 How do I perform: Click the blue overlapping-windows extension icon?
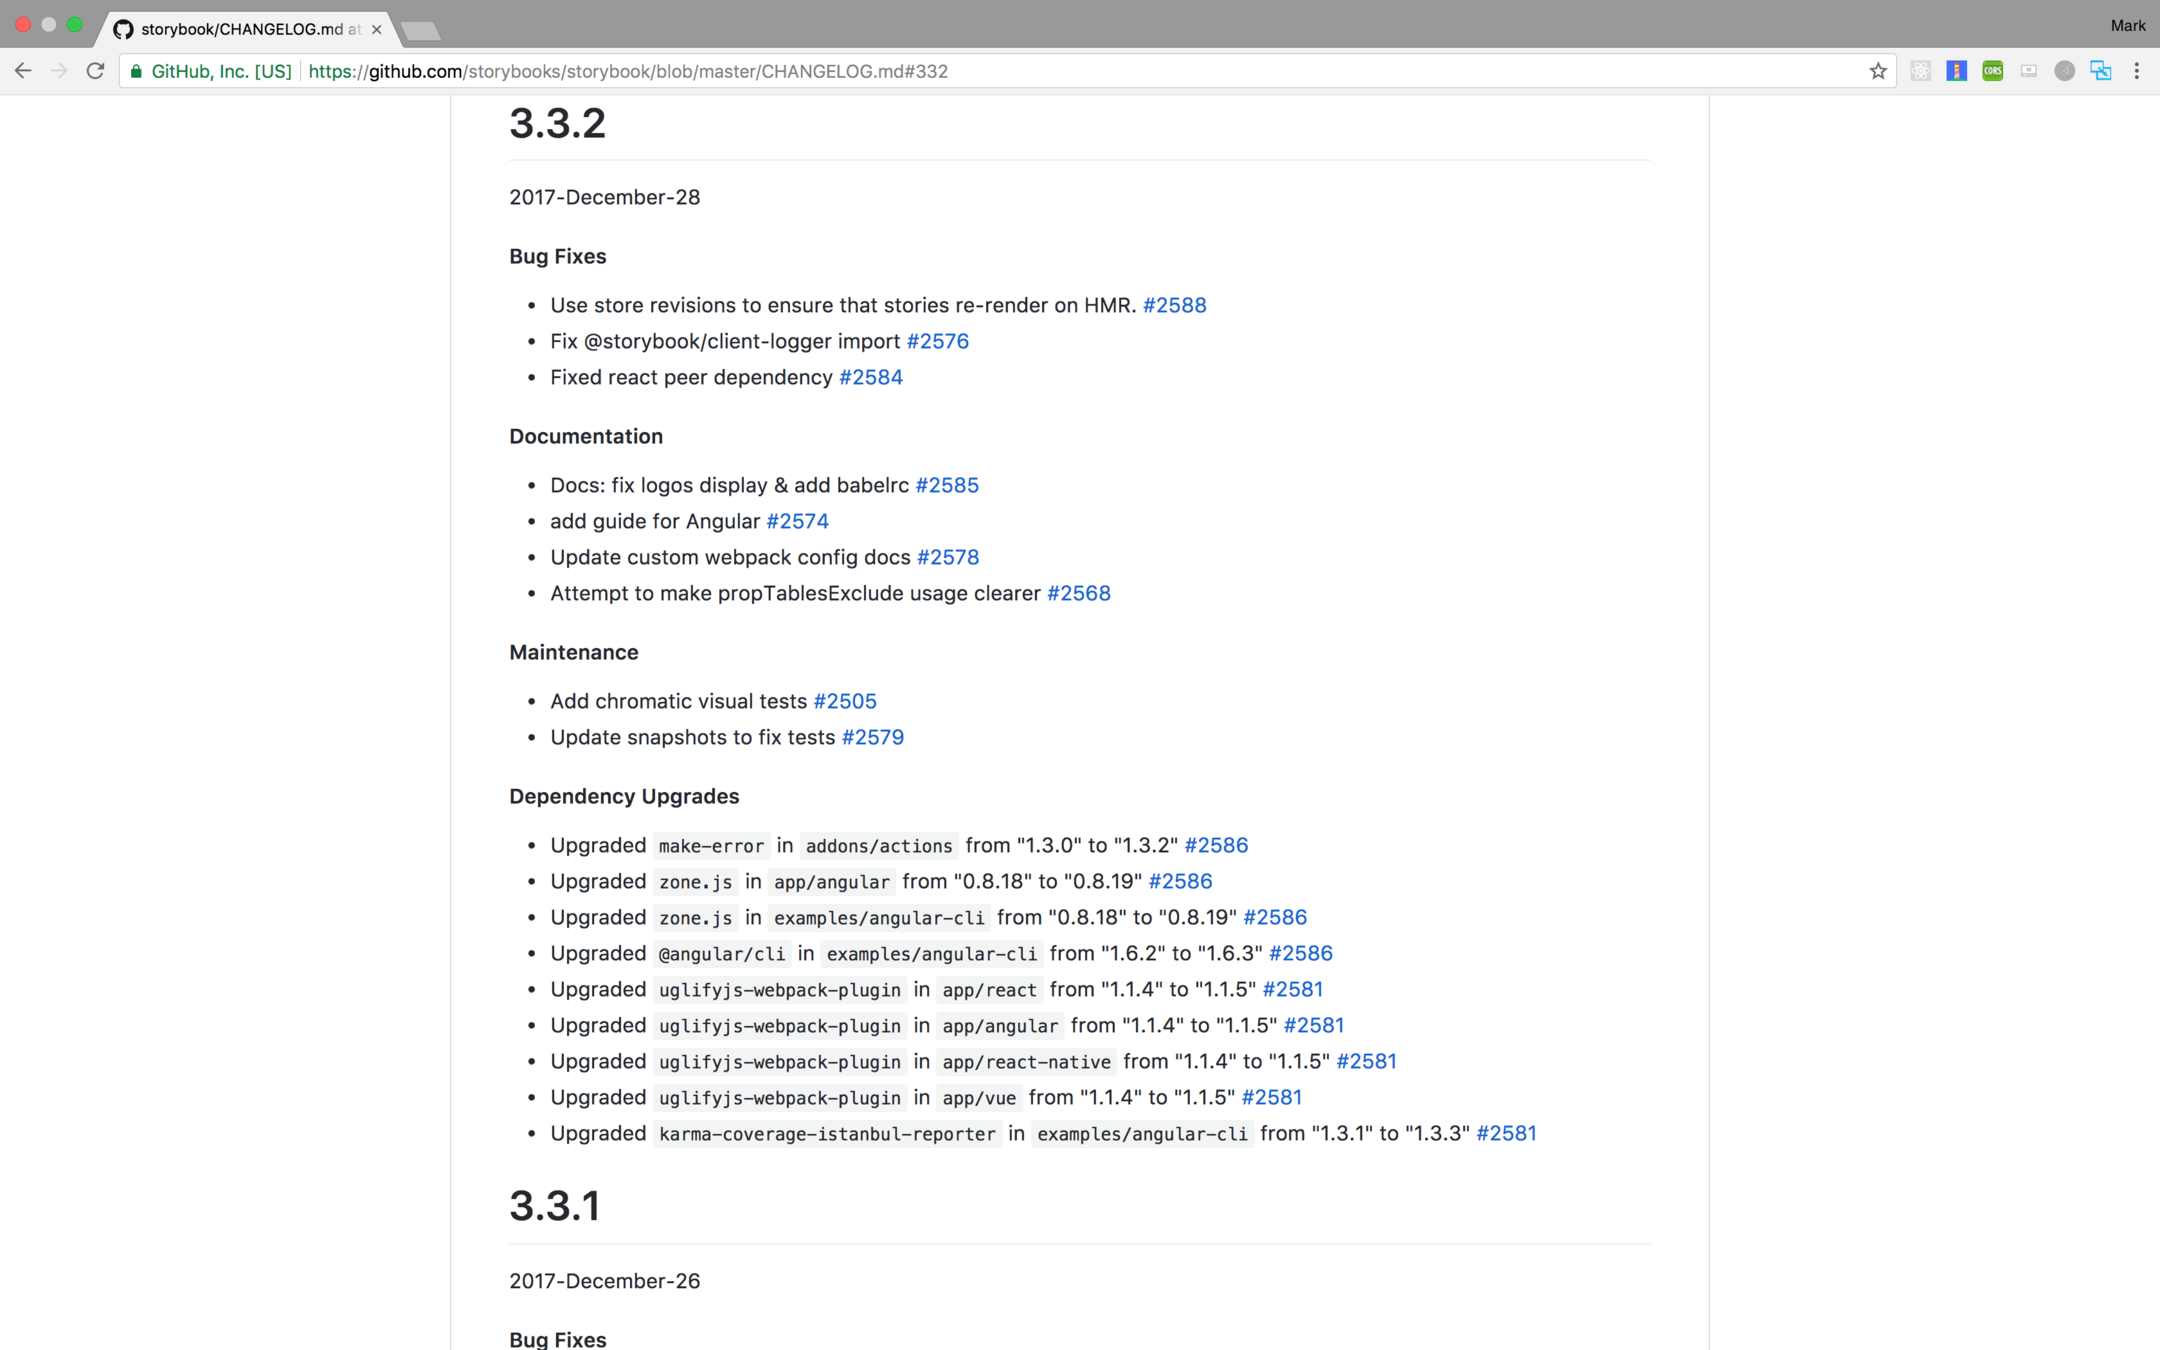[2100, 71]
